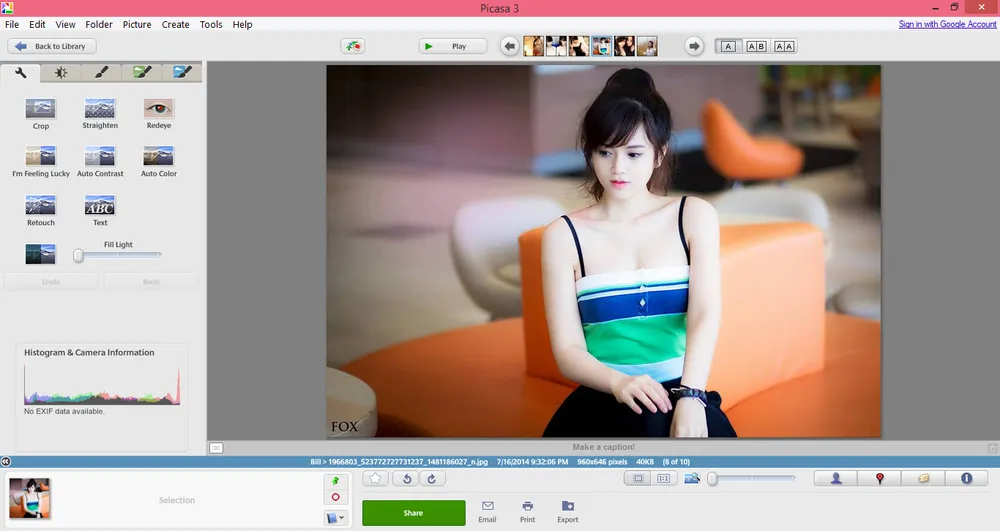
Task: Open the Help menu
Action: (242, 24)
